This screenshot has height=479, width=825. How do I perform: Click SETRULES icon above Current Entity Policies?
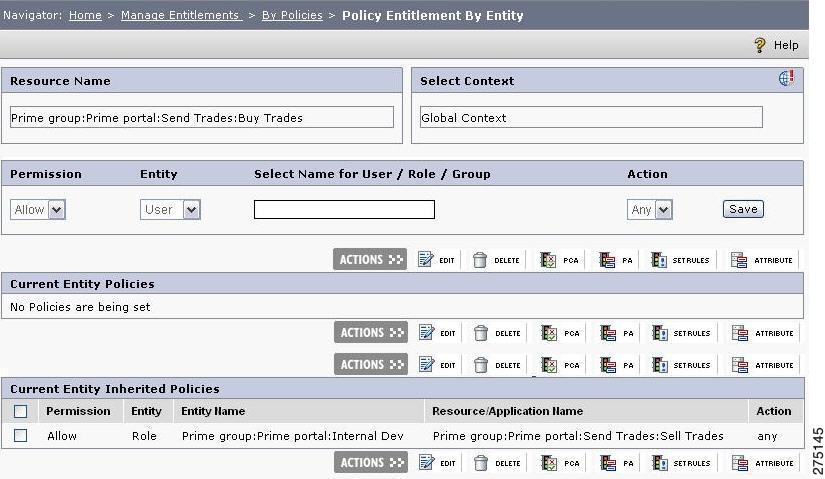coord(659,260)
